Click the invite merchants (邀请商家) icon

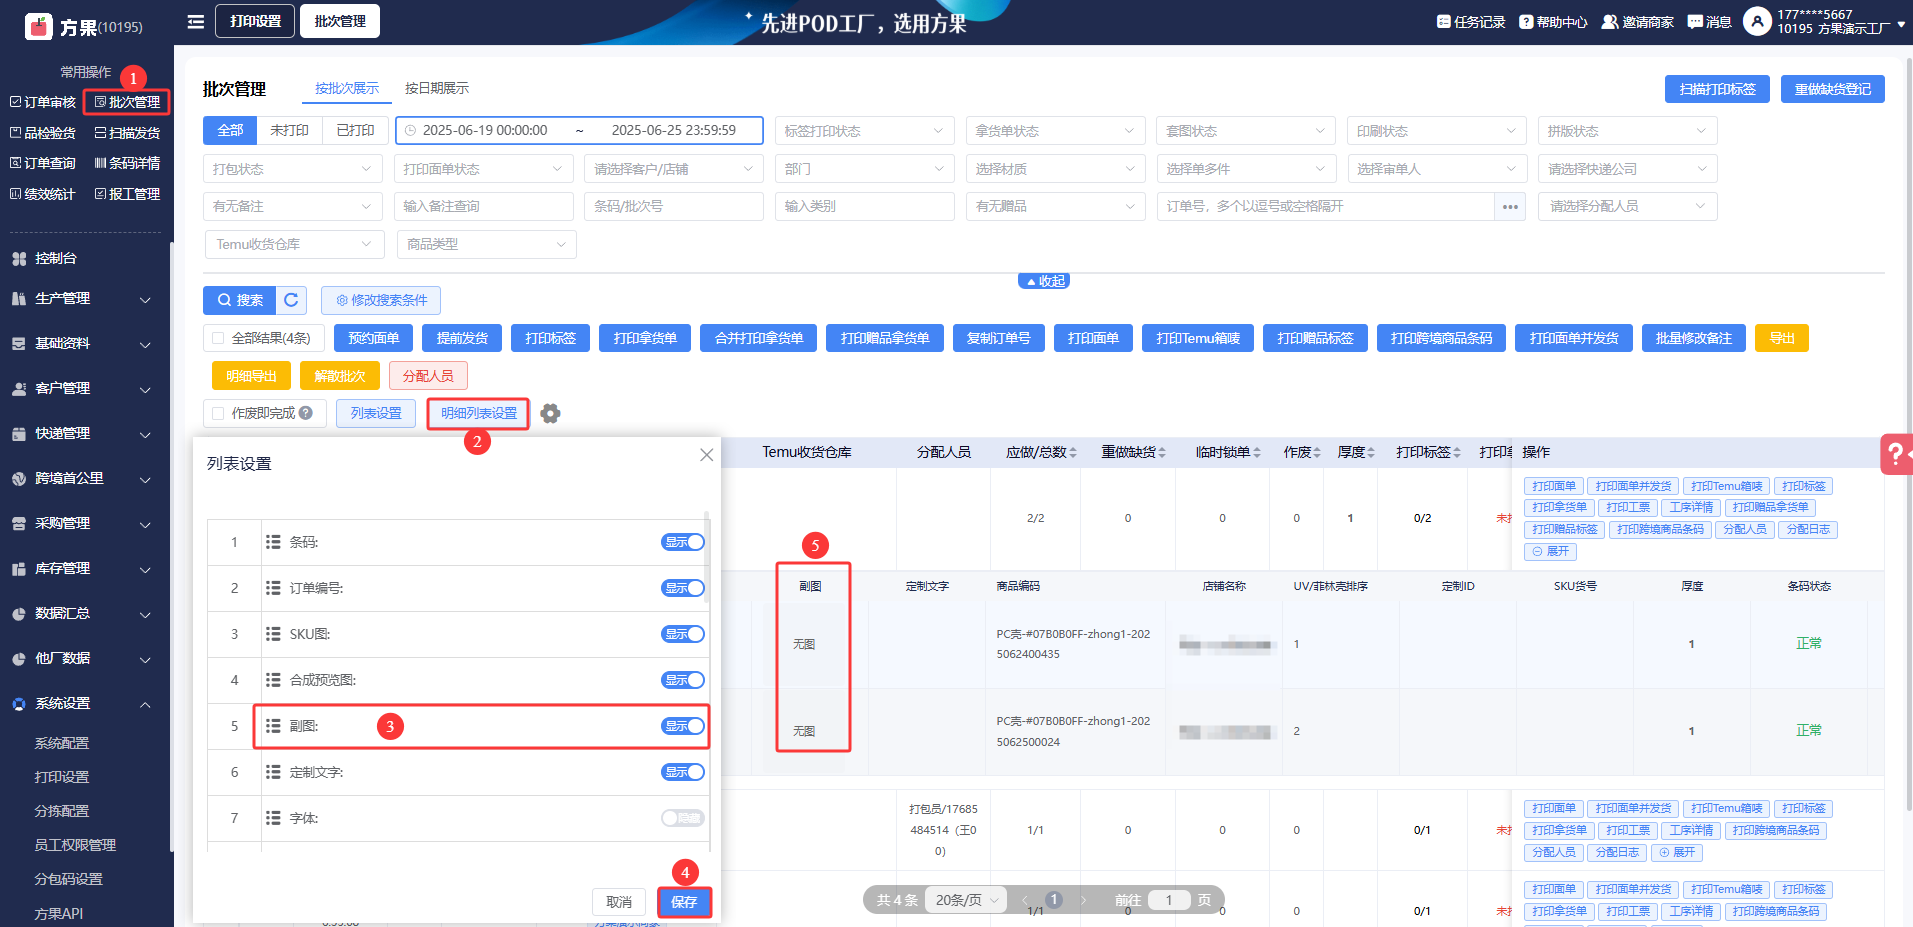(1610, 21)
